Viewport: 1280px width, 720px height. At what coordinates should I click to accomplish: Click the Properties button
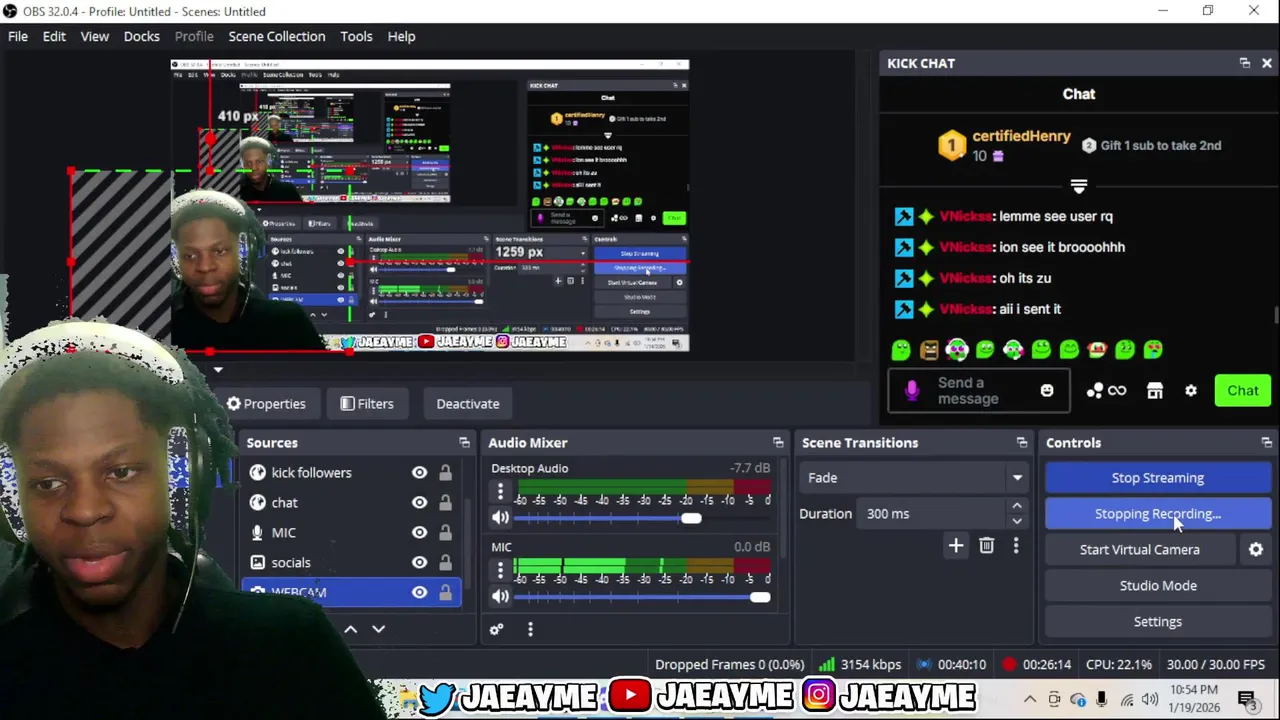(266, 404)
